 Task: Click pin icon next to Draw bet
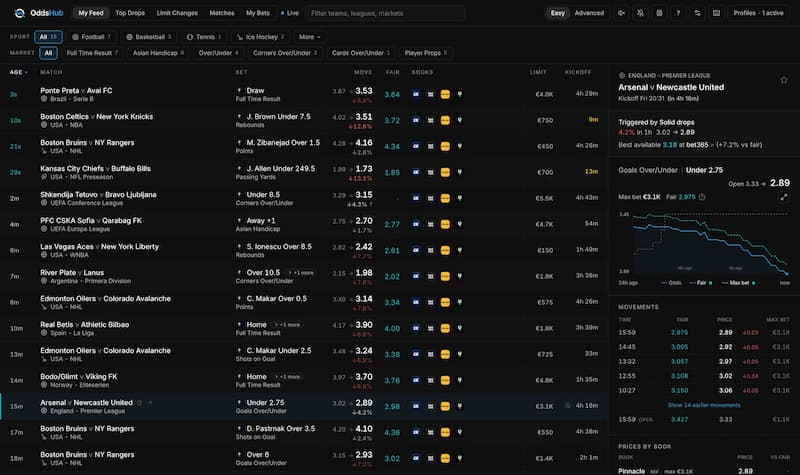tap(239, 90)
